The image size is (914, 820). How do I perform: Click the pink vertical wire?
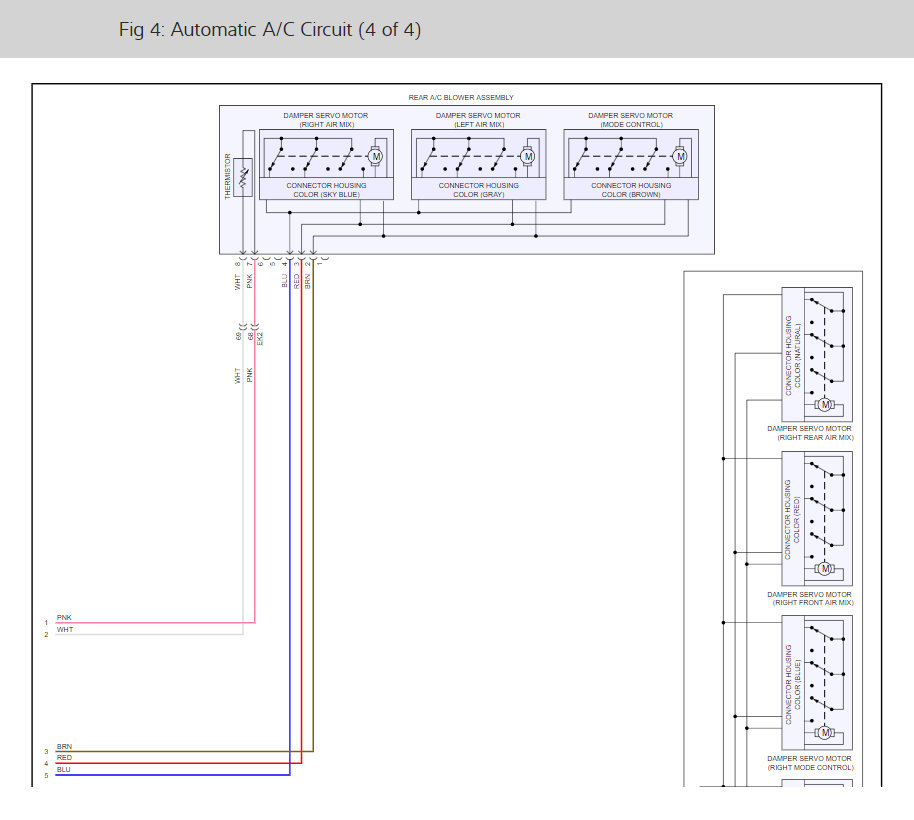[255, 443]
